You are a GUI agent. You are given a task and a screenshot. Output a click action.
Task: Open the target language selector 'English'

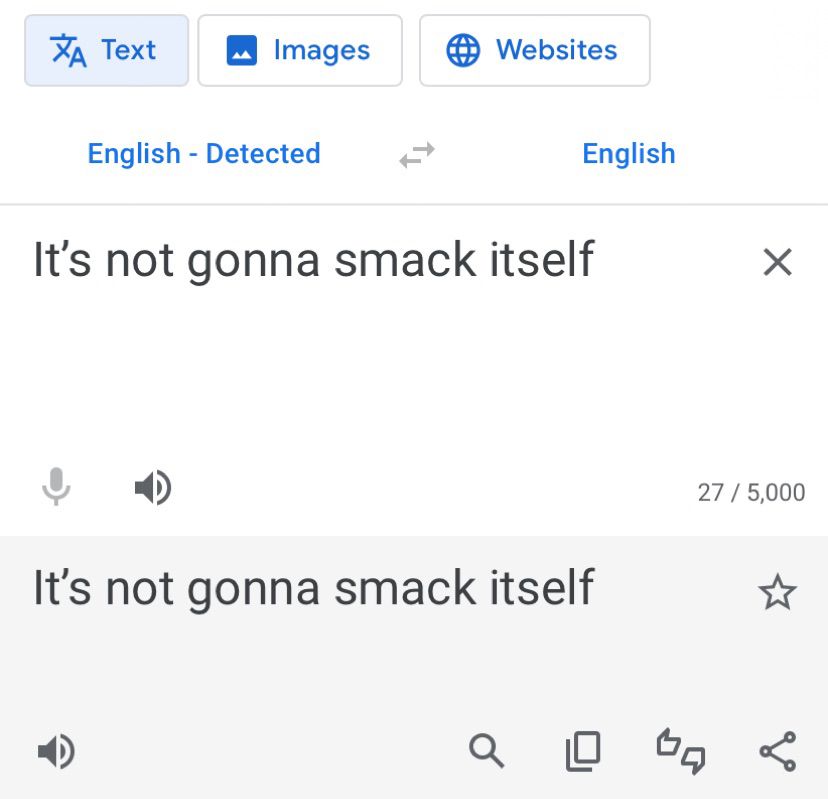pos(628,154)
